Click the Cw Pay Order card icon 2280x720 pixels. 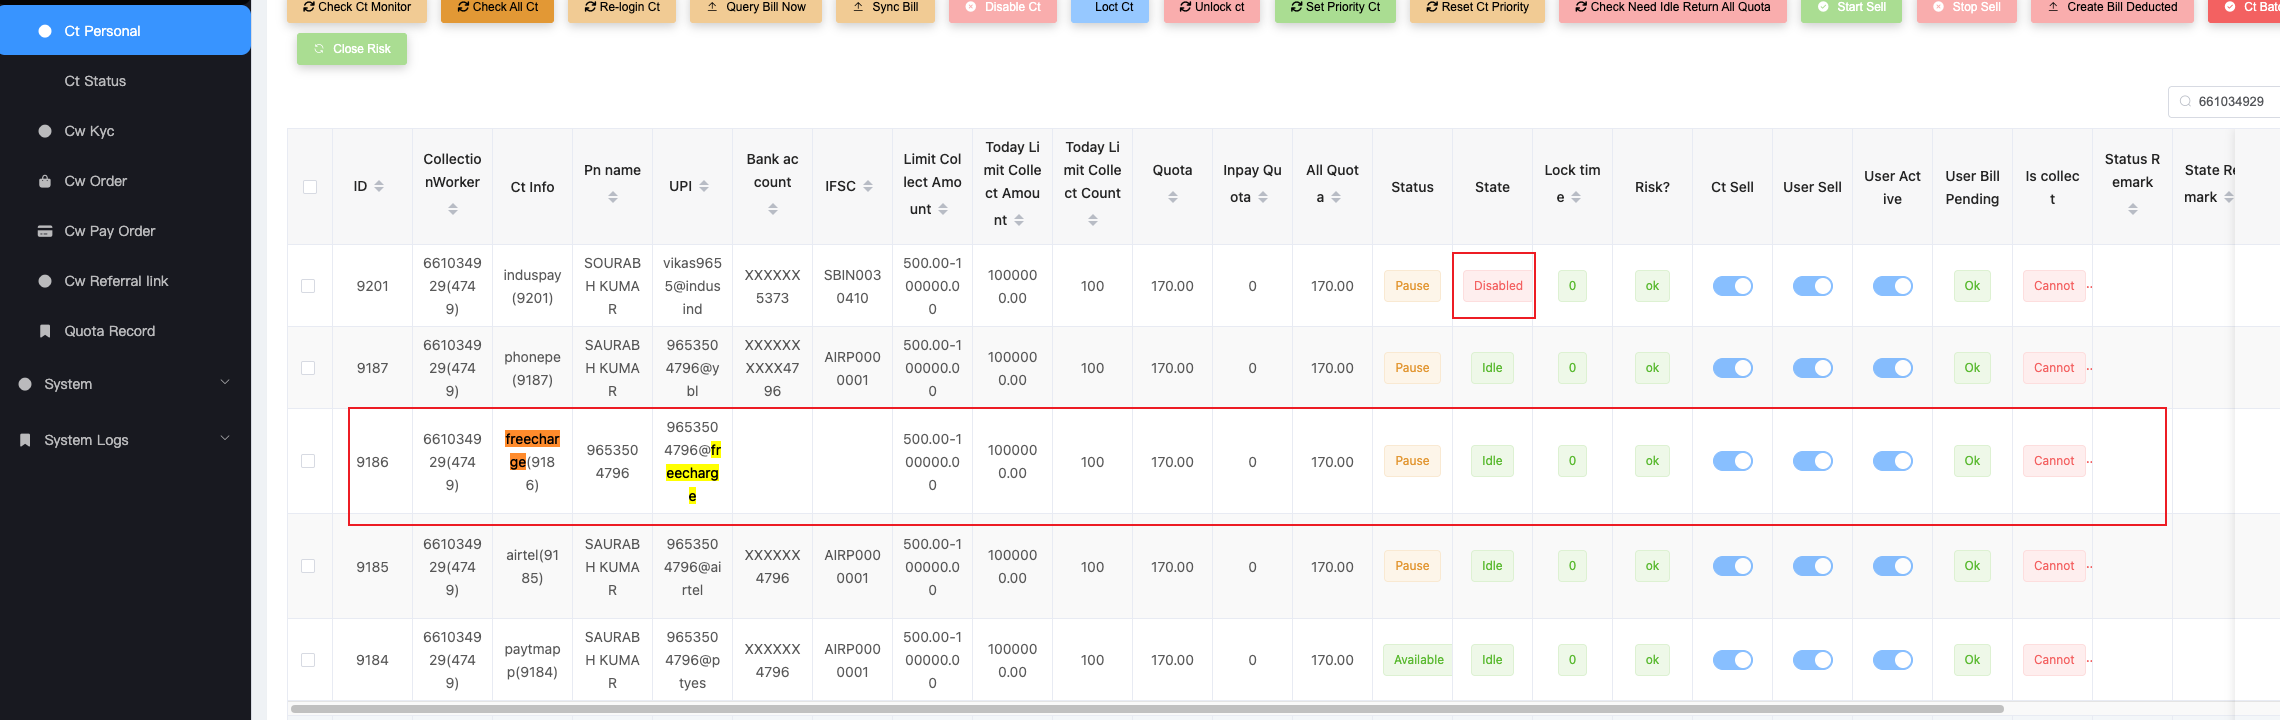45,231
